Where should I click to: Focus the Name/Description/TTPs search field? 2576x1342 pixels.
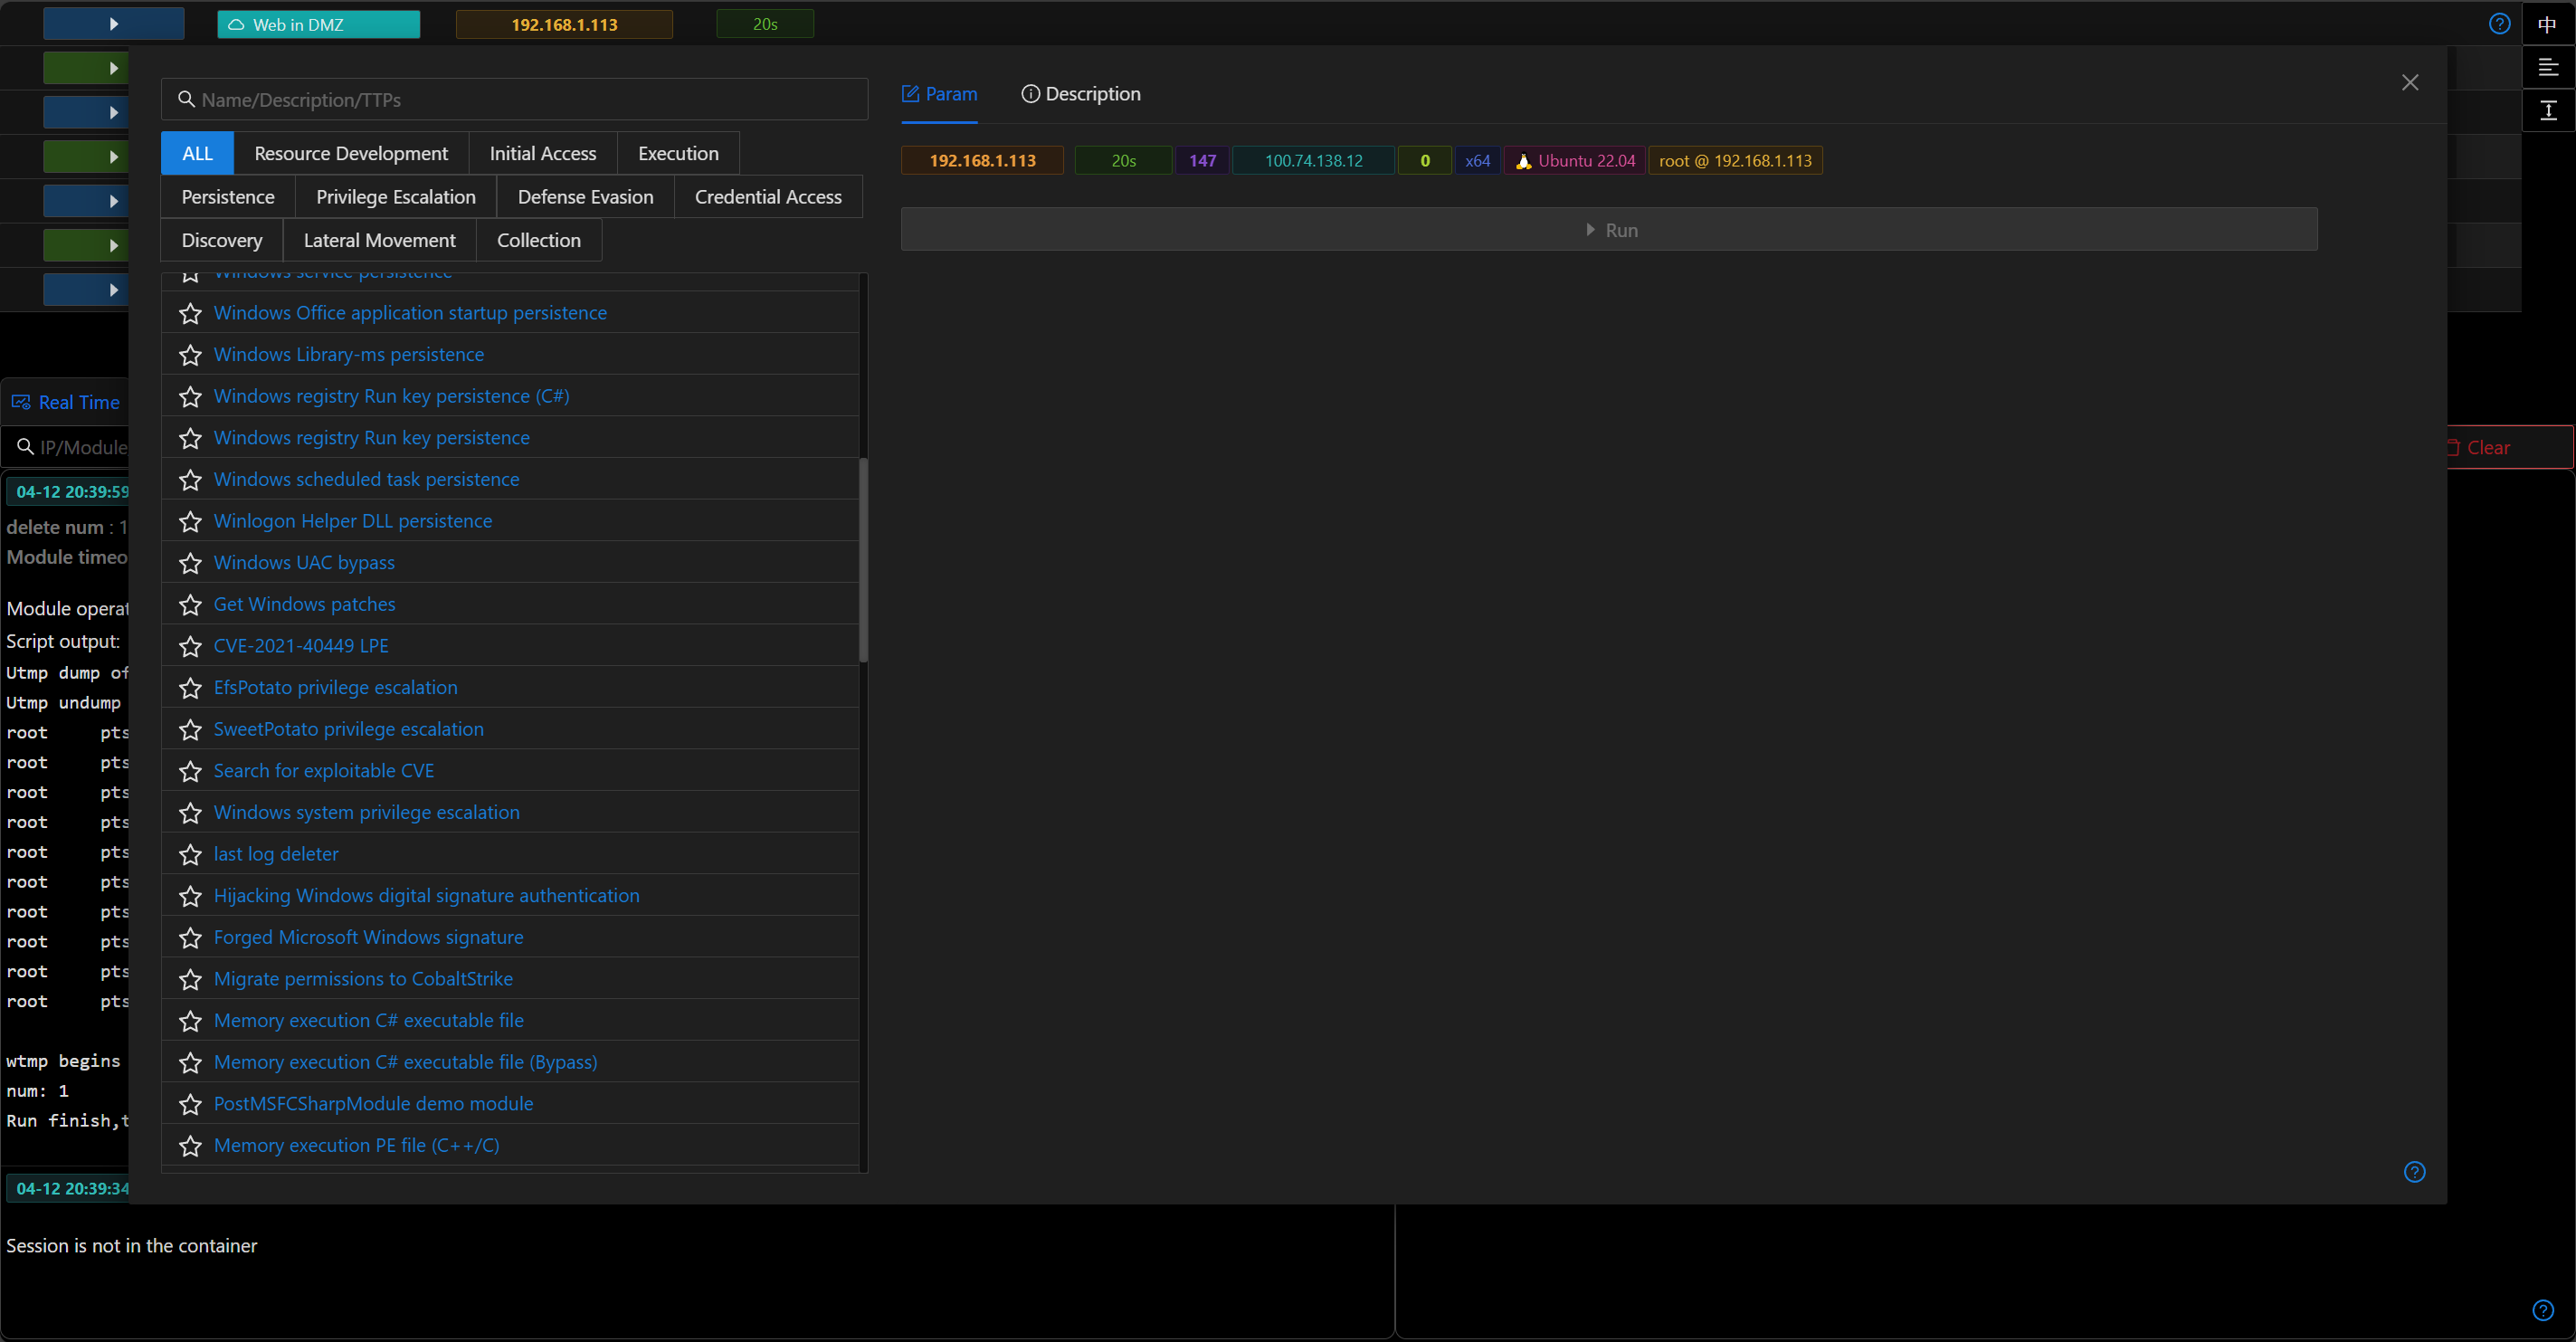coord(515,100)
